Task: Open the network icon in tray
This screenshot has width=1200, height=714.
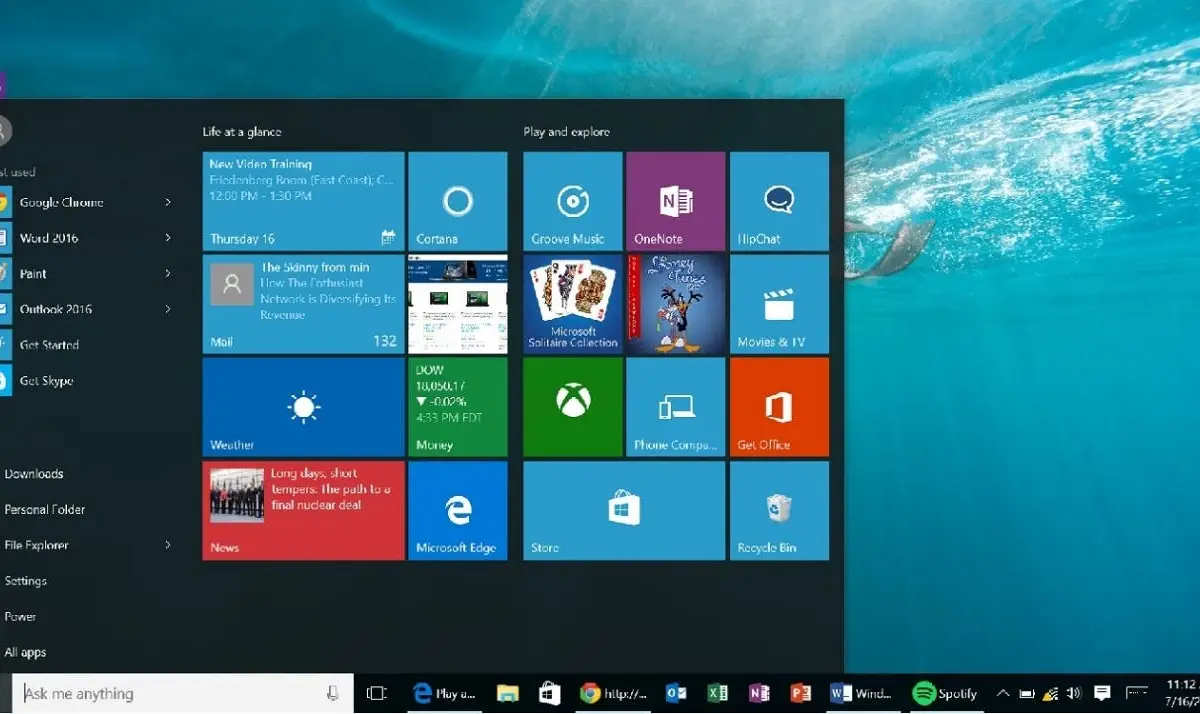Action: pyautogui.click(x=1051, y=693)
